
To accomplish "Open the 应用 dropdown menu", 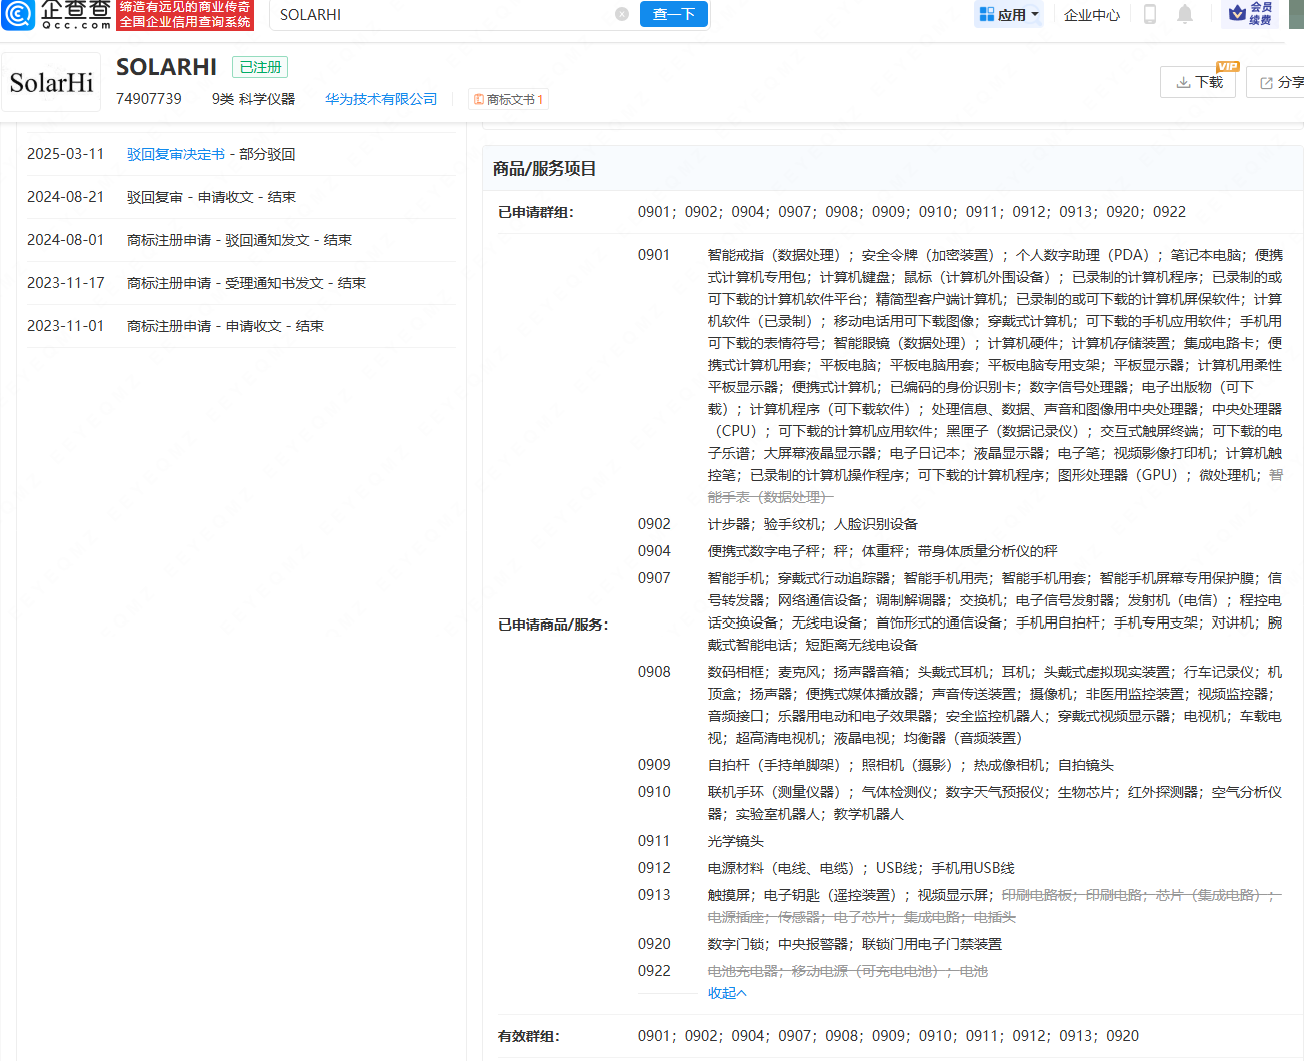I will pos(1009,14).
